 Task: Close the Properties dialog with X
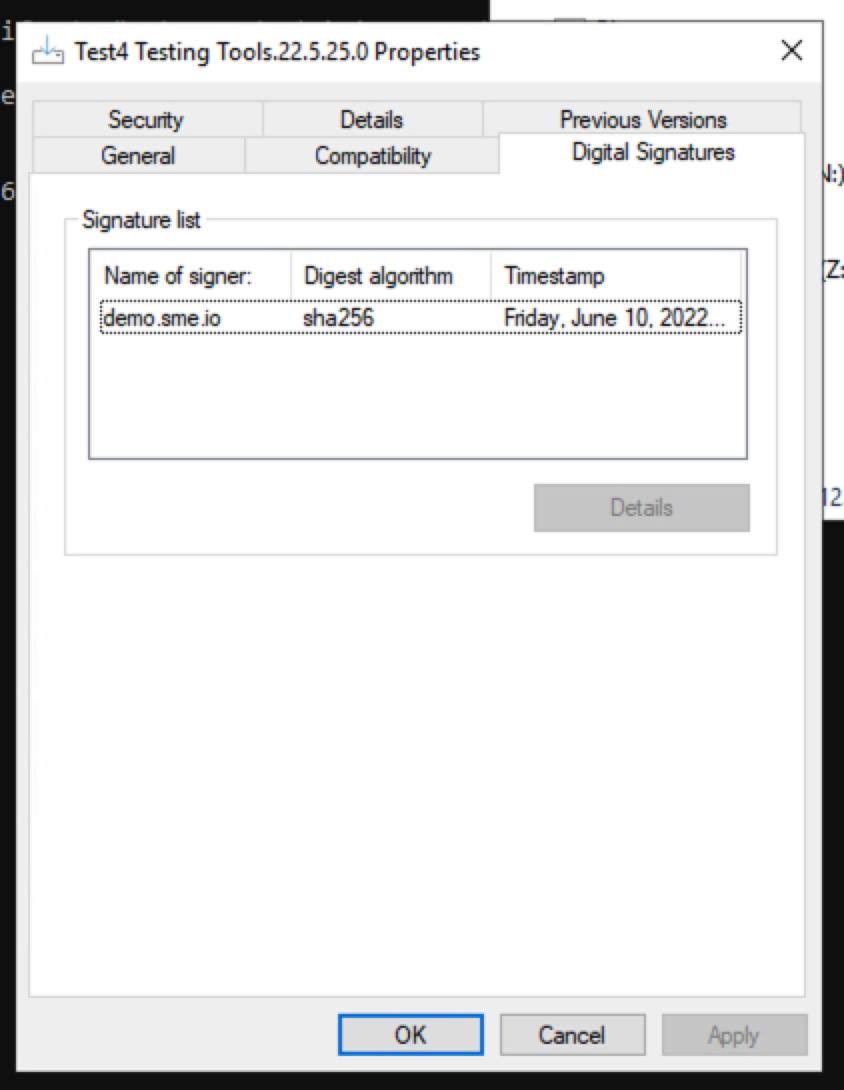pos(791,51)
